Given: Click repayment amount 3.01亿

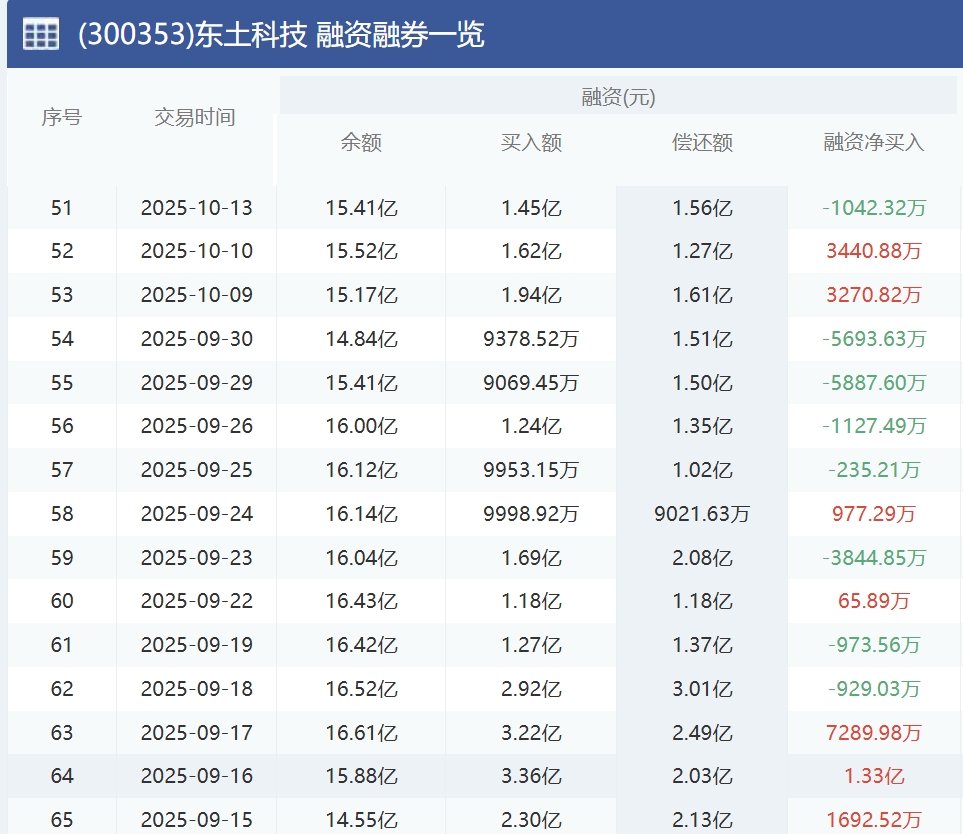Looking at the screenshot, I should click(x=702, y=688).
